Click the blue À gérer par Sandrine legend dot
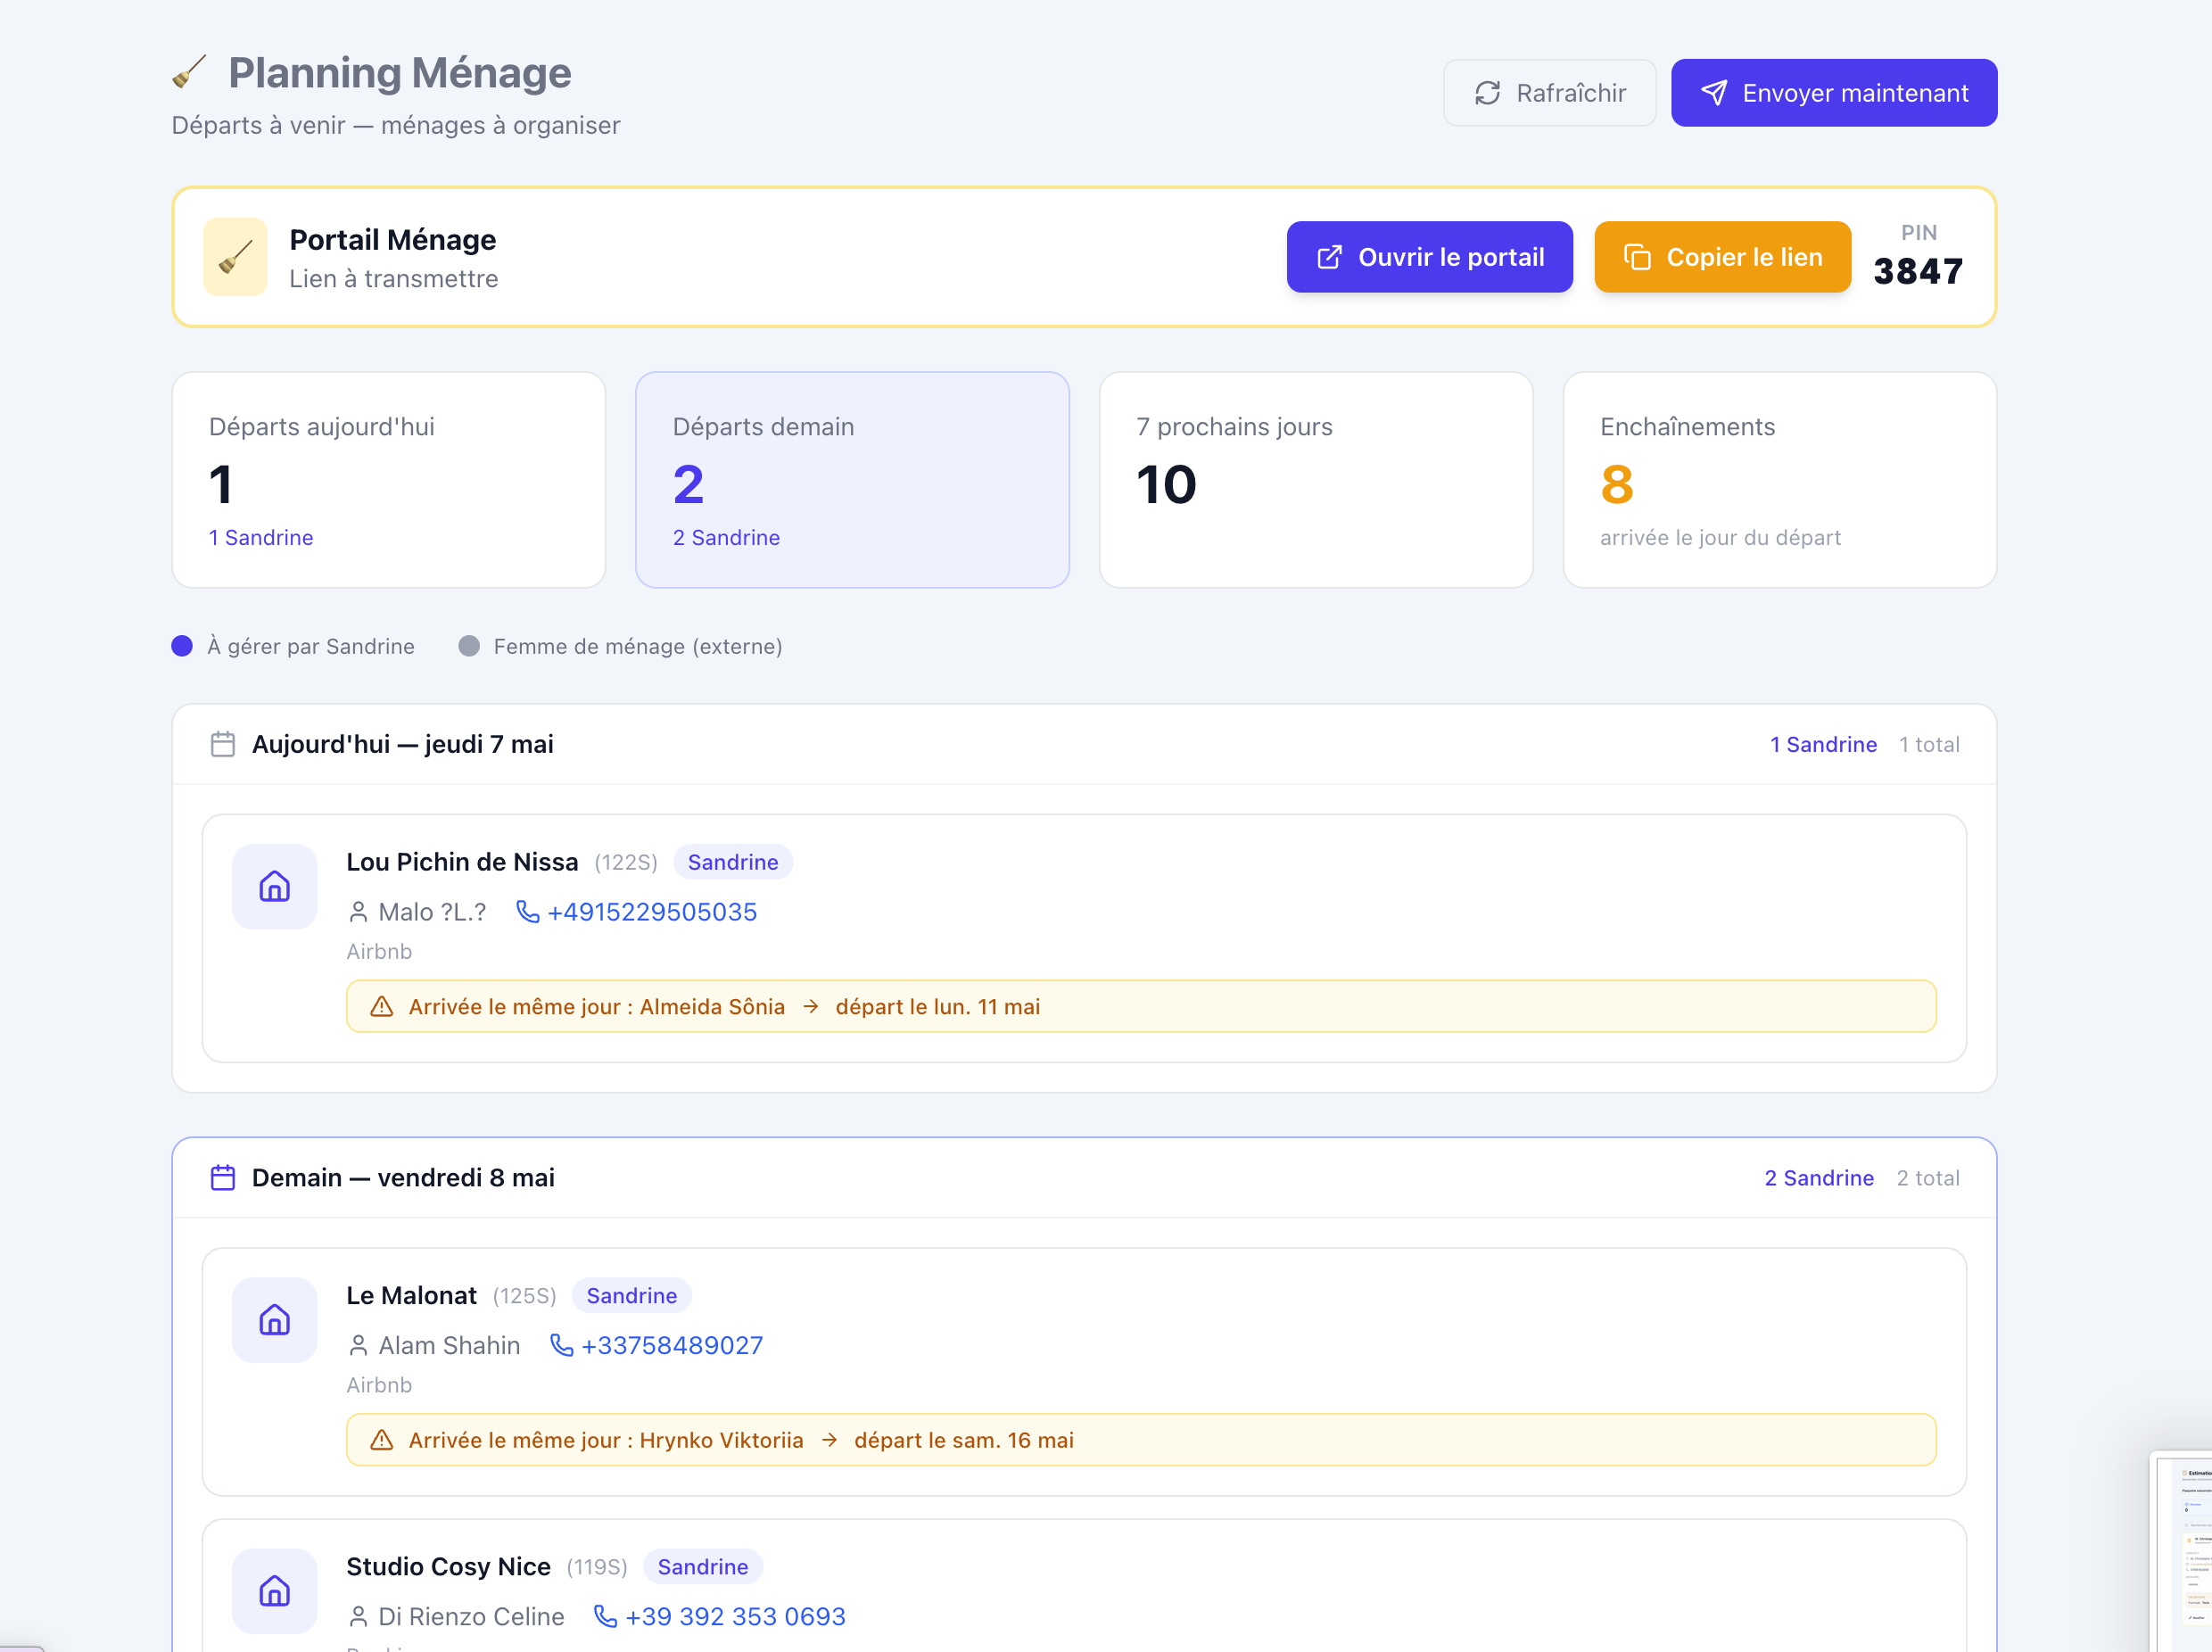Screen dimensions: 2212x1652 point(182,646)
